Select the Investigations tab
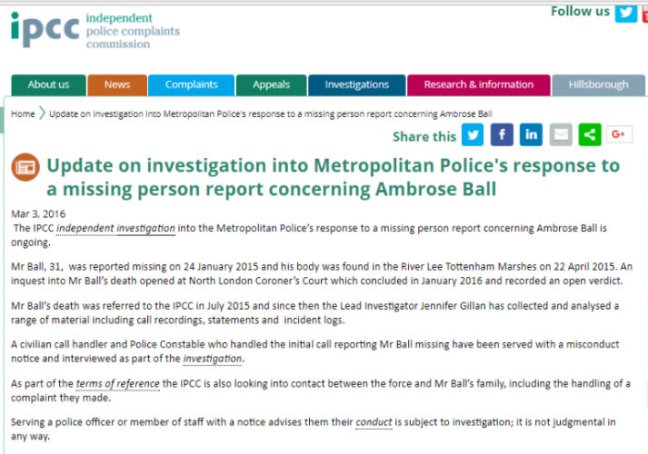The height and width of the screenshot is (454, 648). pos(356,85)
